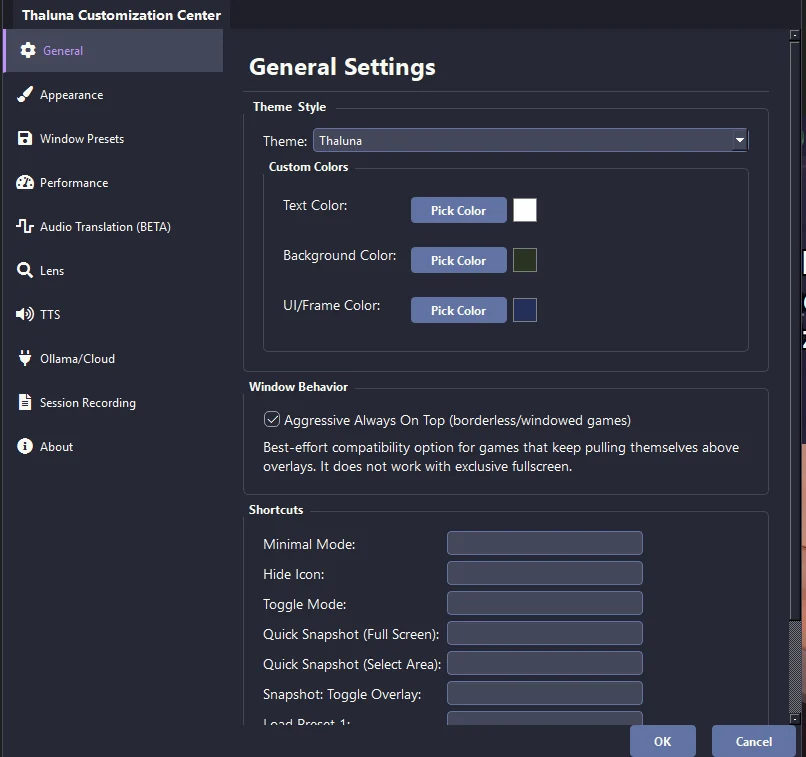
Task: Pick Color for Text Color
Action: [x=459, y=210]
